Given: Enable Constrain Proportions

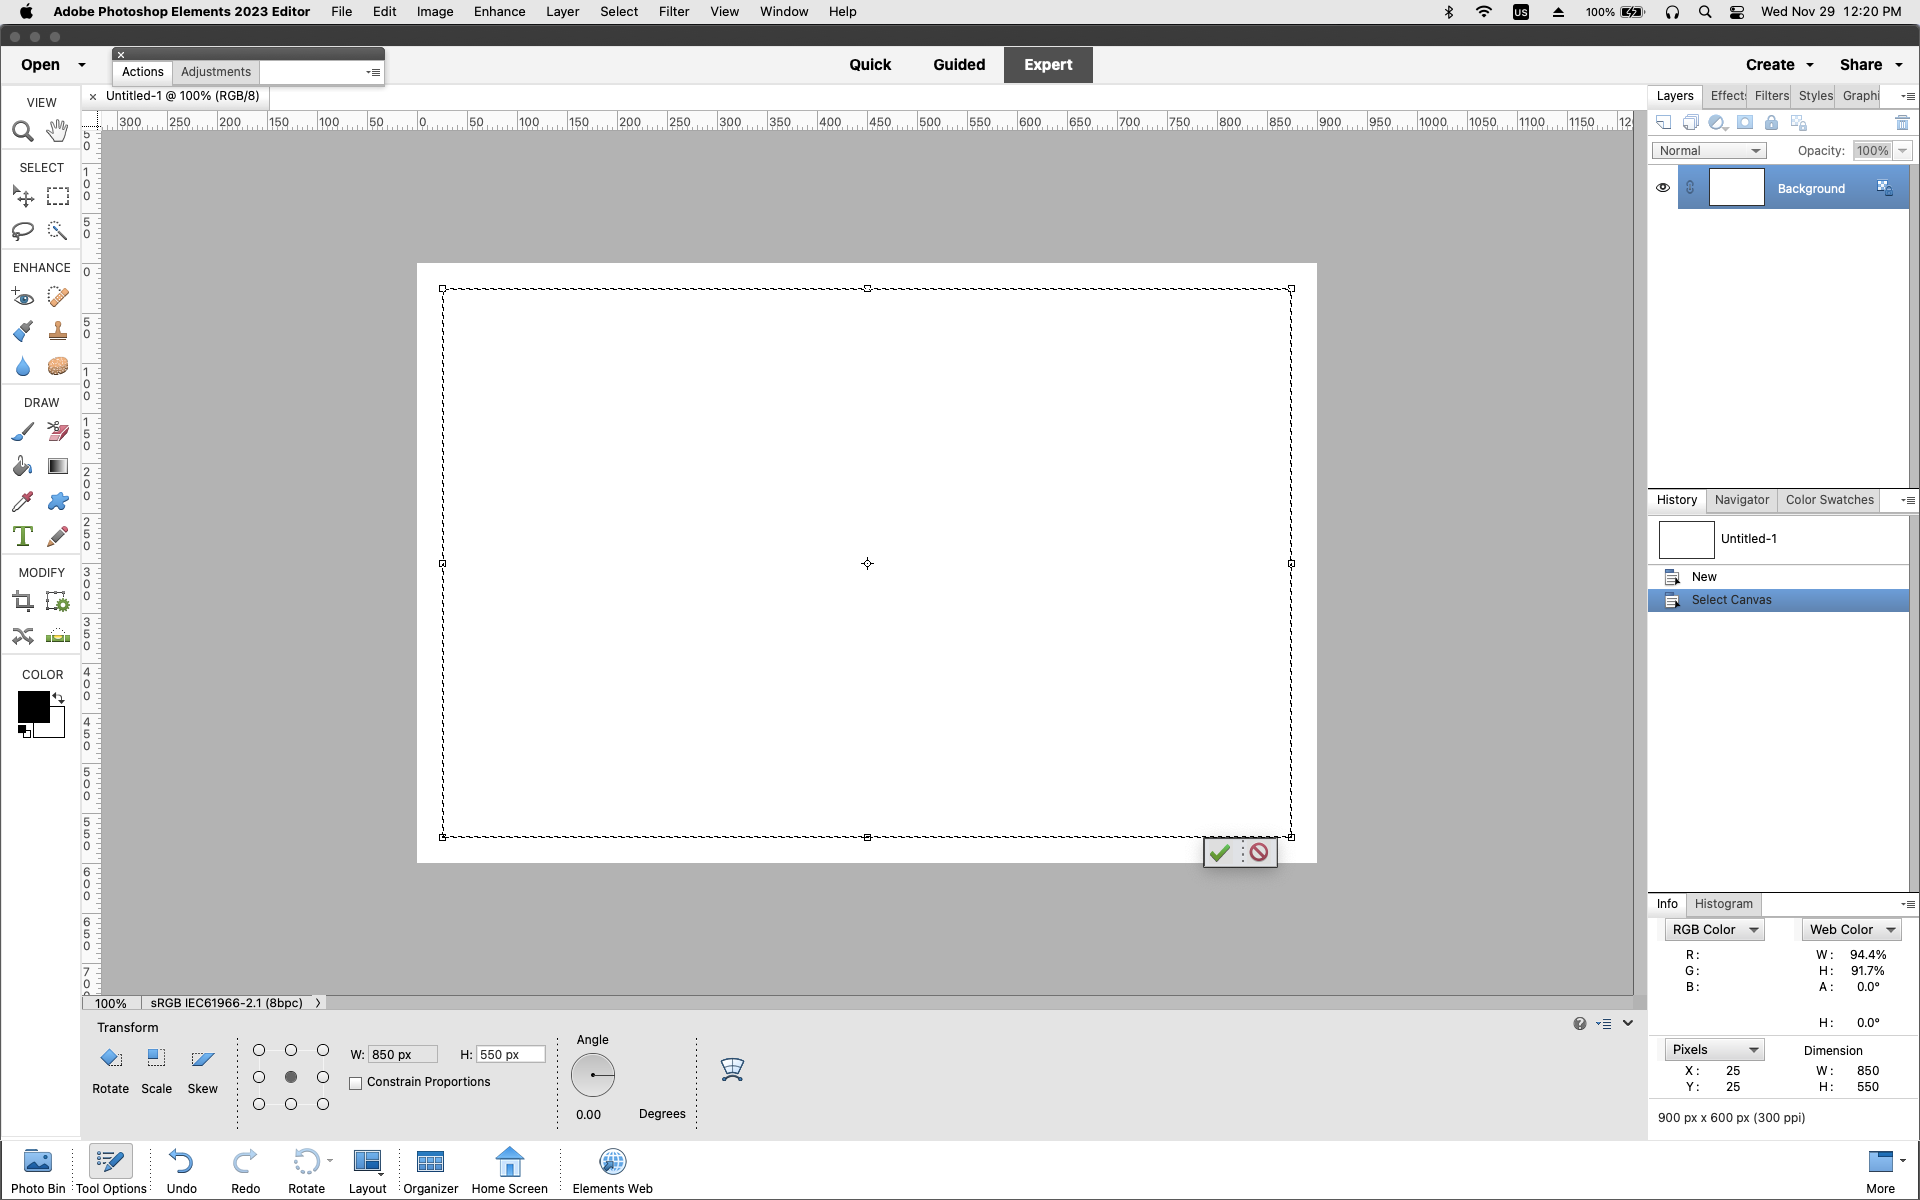Looking at the screenshot, I should coord(356,1083).
